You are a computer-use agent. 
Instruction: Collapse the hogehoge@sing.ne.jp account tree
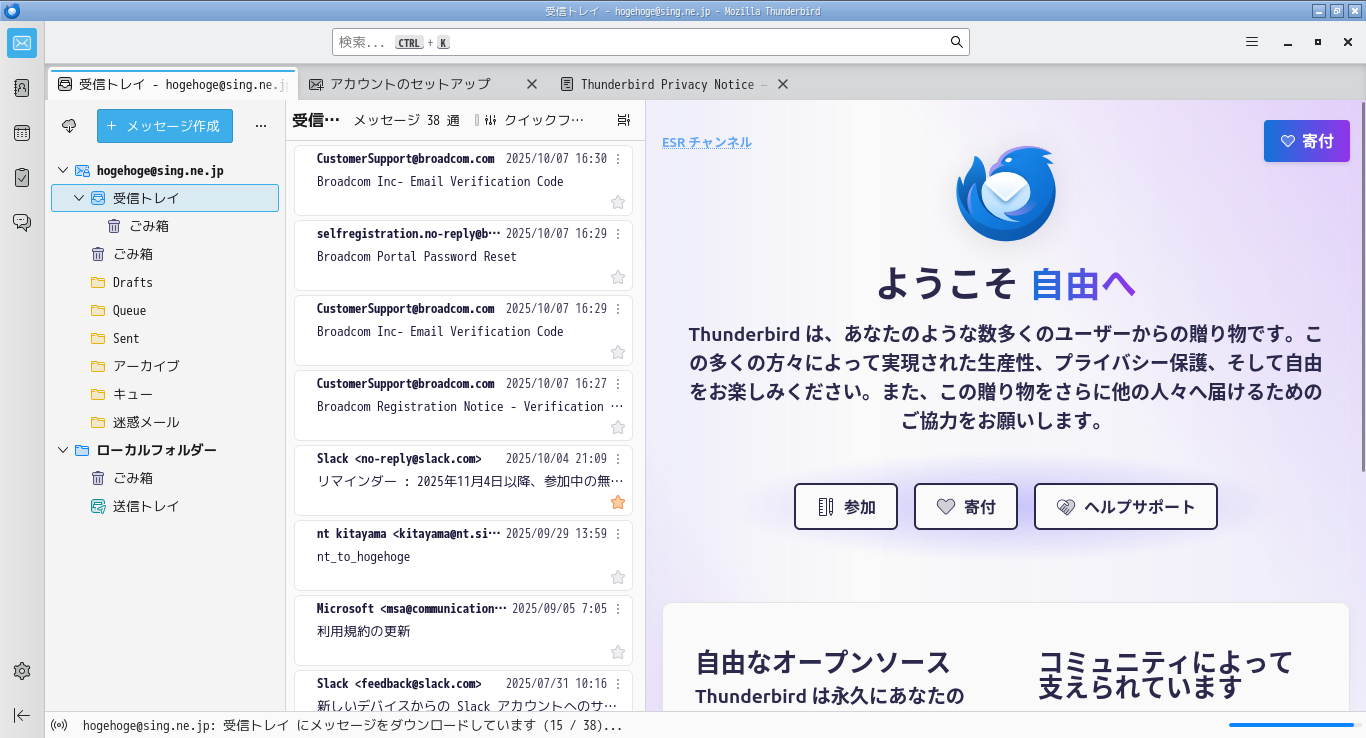[x=63, y=171]
